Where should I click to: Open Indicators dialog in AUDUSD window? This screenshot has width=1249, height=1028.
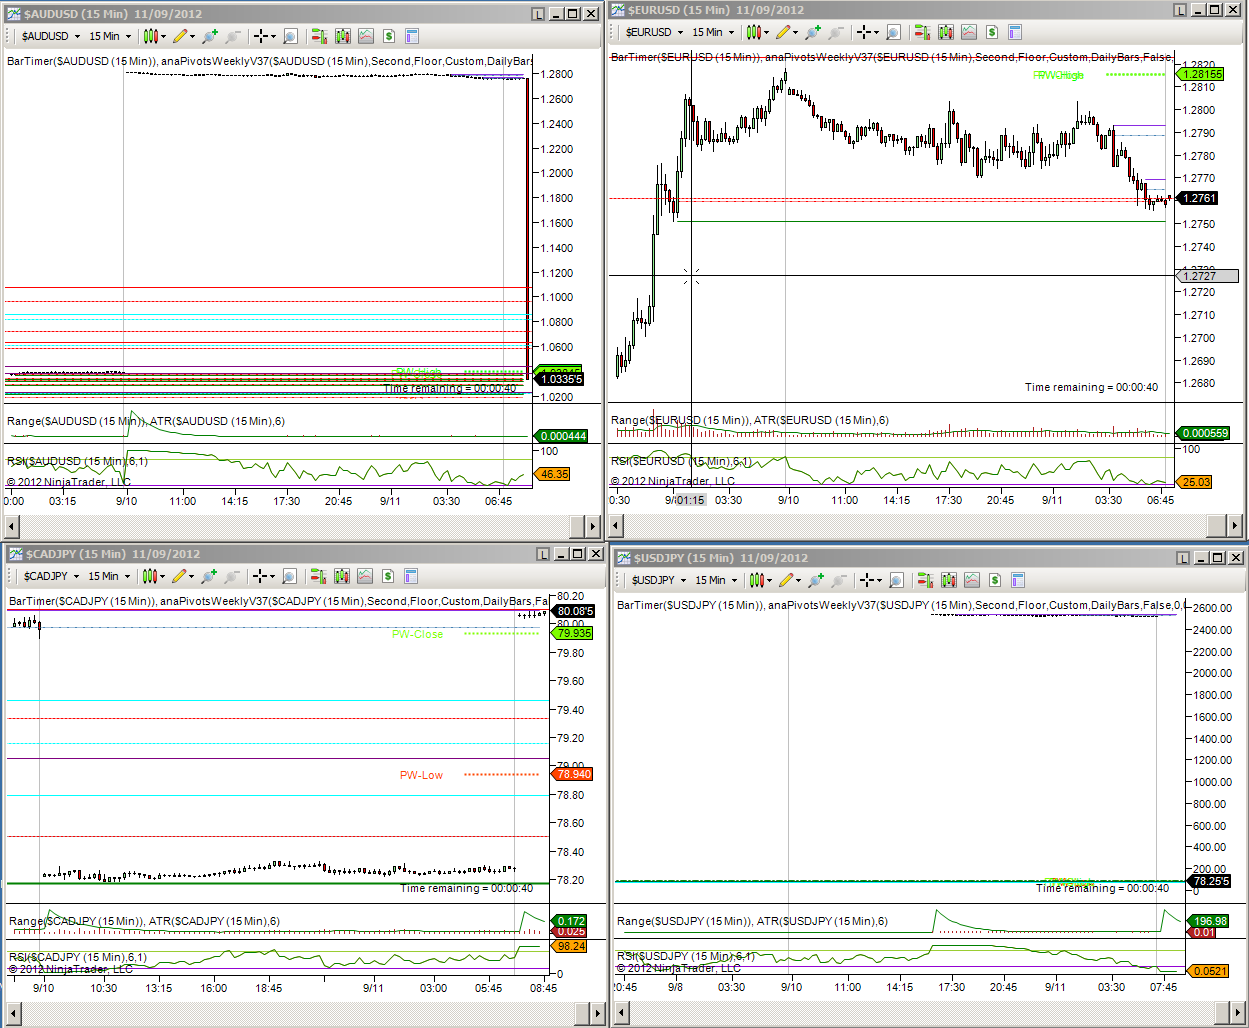[343, 36]
